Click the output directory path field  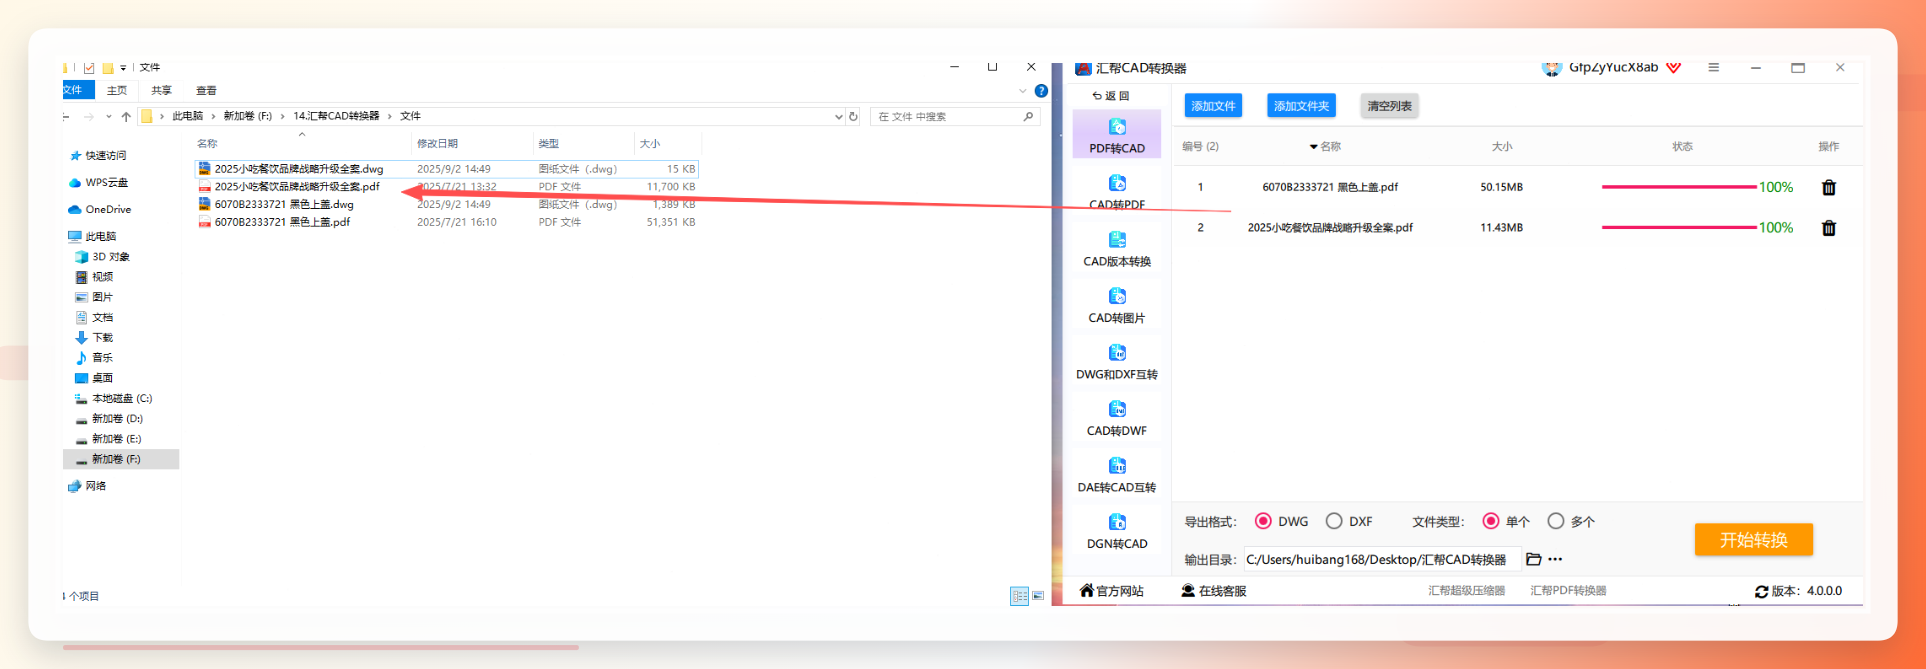pos(1382,559)
